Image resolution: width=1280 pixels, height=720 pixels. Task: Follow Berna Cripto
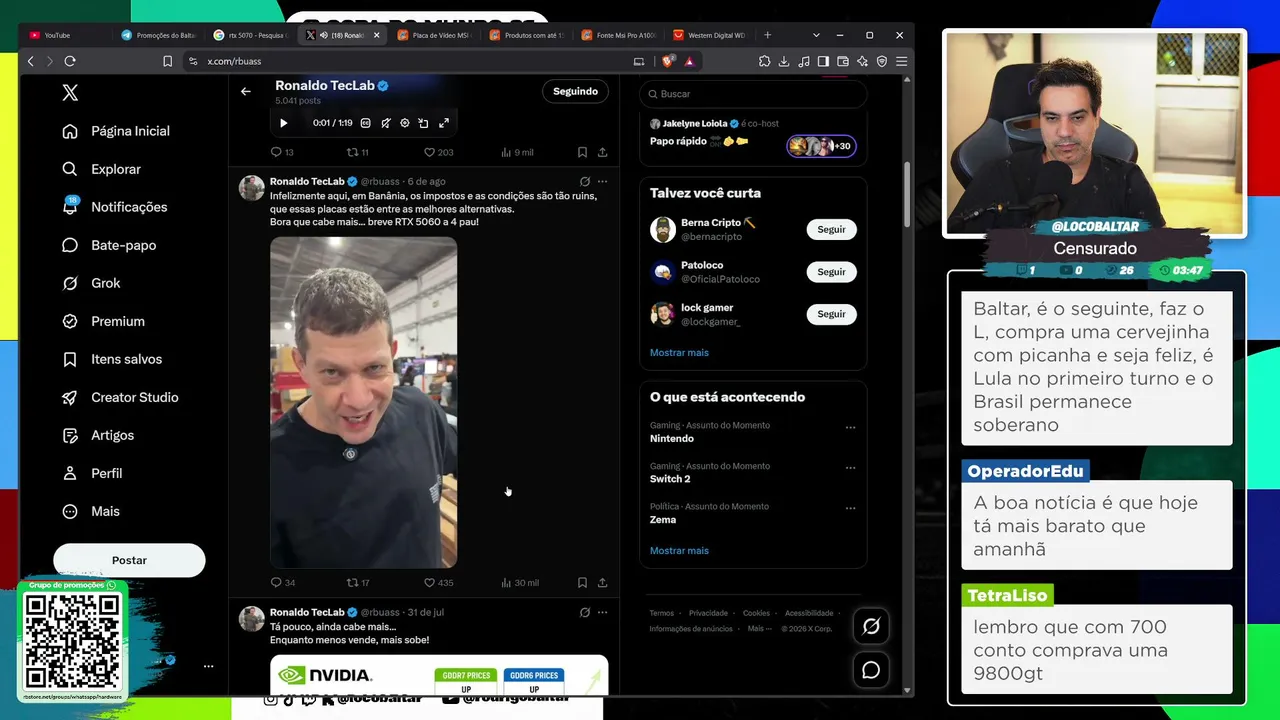click(831, 229)
